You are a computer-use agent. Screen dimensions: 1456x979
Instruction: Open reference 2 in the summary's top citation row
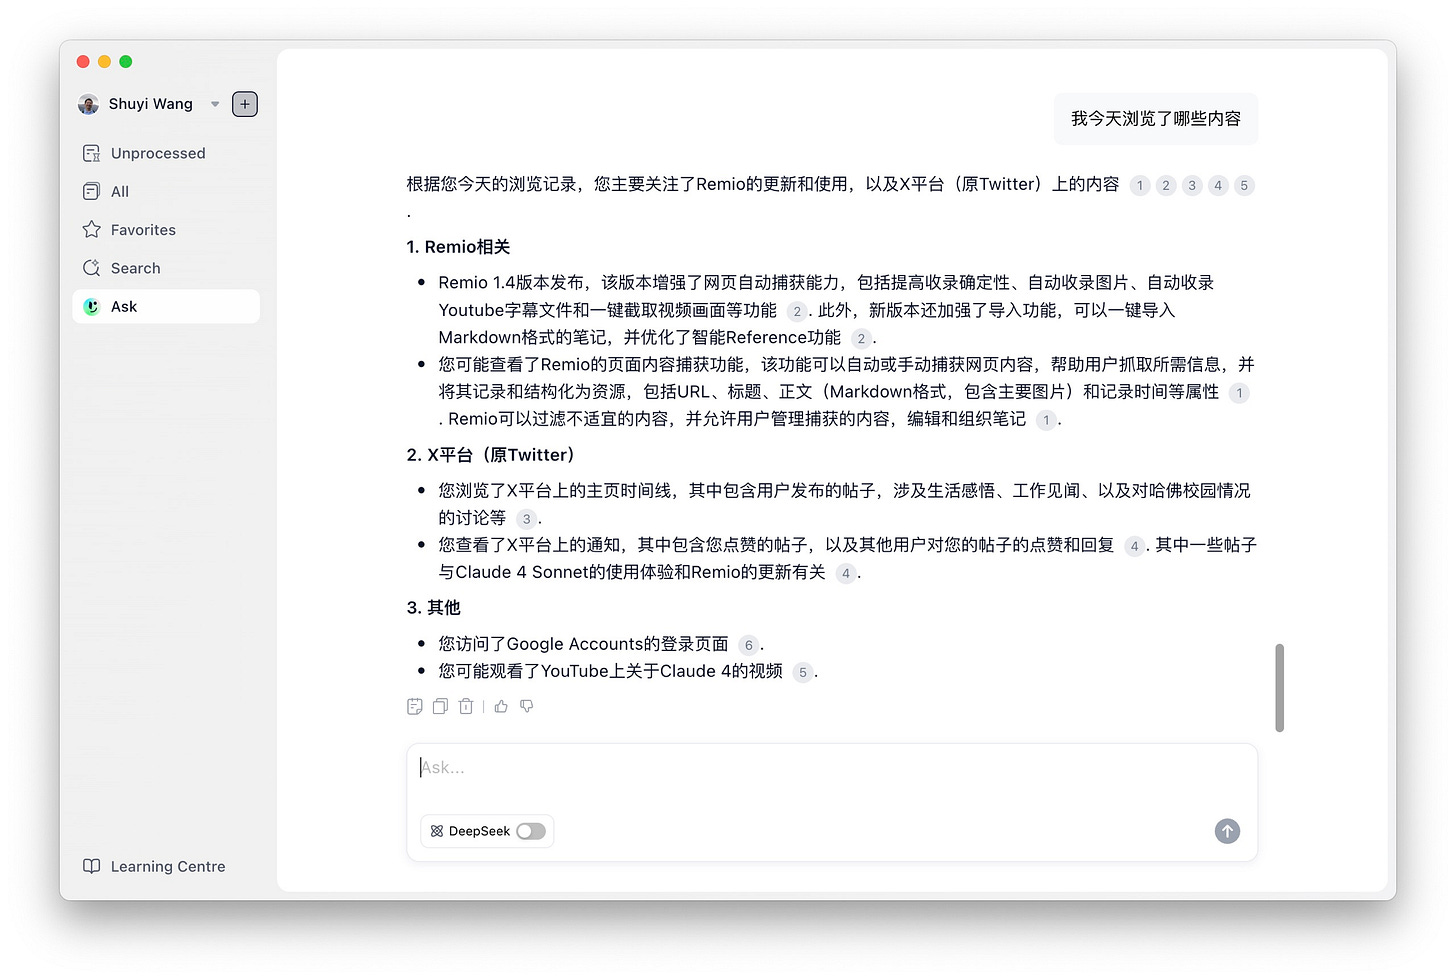click(x=1166, y=185)
